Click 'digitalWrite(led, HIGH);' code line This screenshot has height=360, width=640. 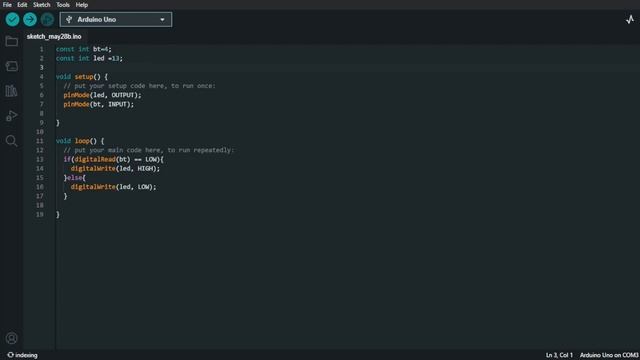click(116, 169)
